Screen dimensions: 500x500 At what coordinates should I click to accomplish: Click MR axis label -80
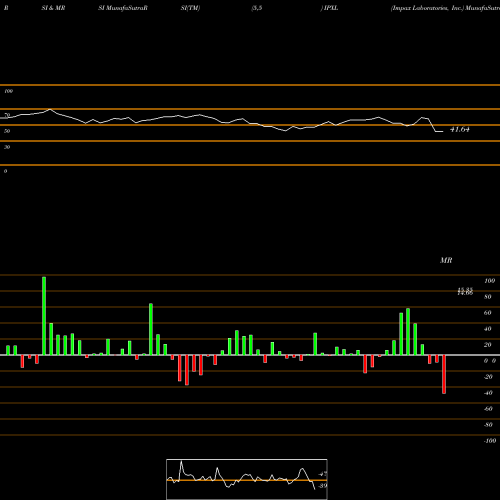pos(488,425)
